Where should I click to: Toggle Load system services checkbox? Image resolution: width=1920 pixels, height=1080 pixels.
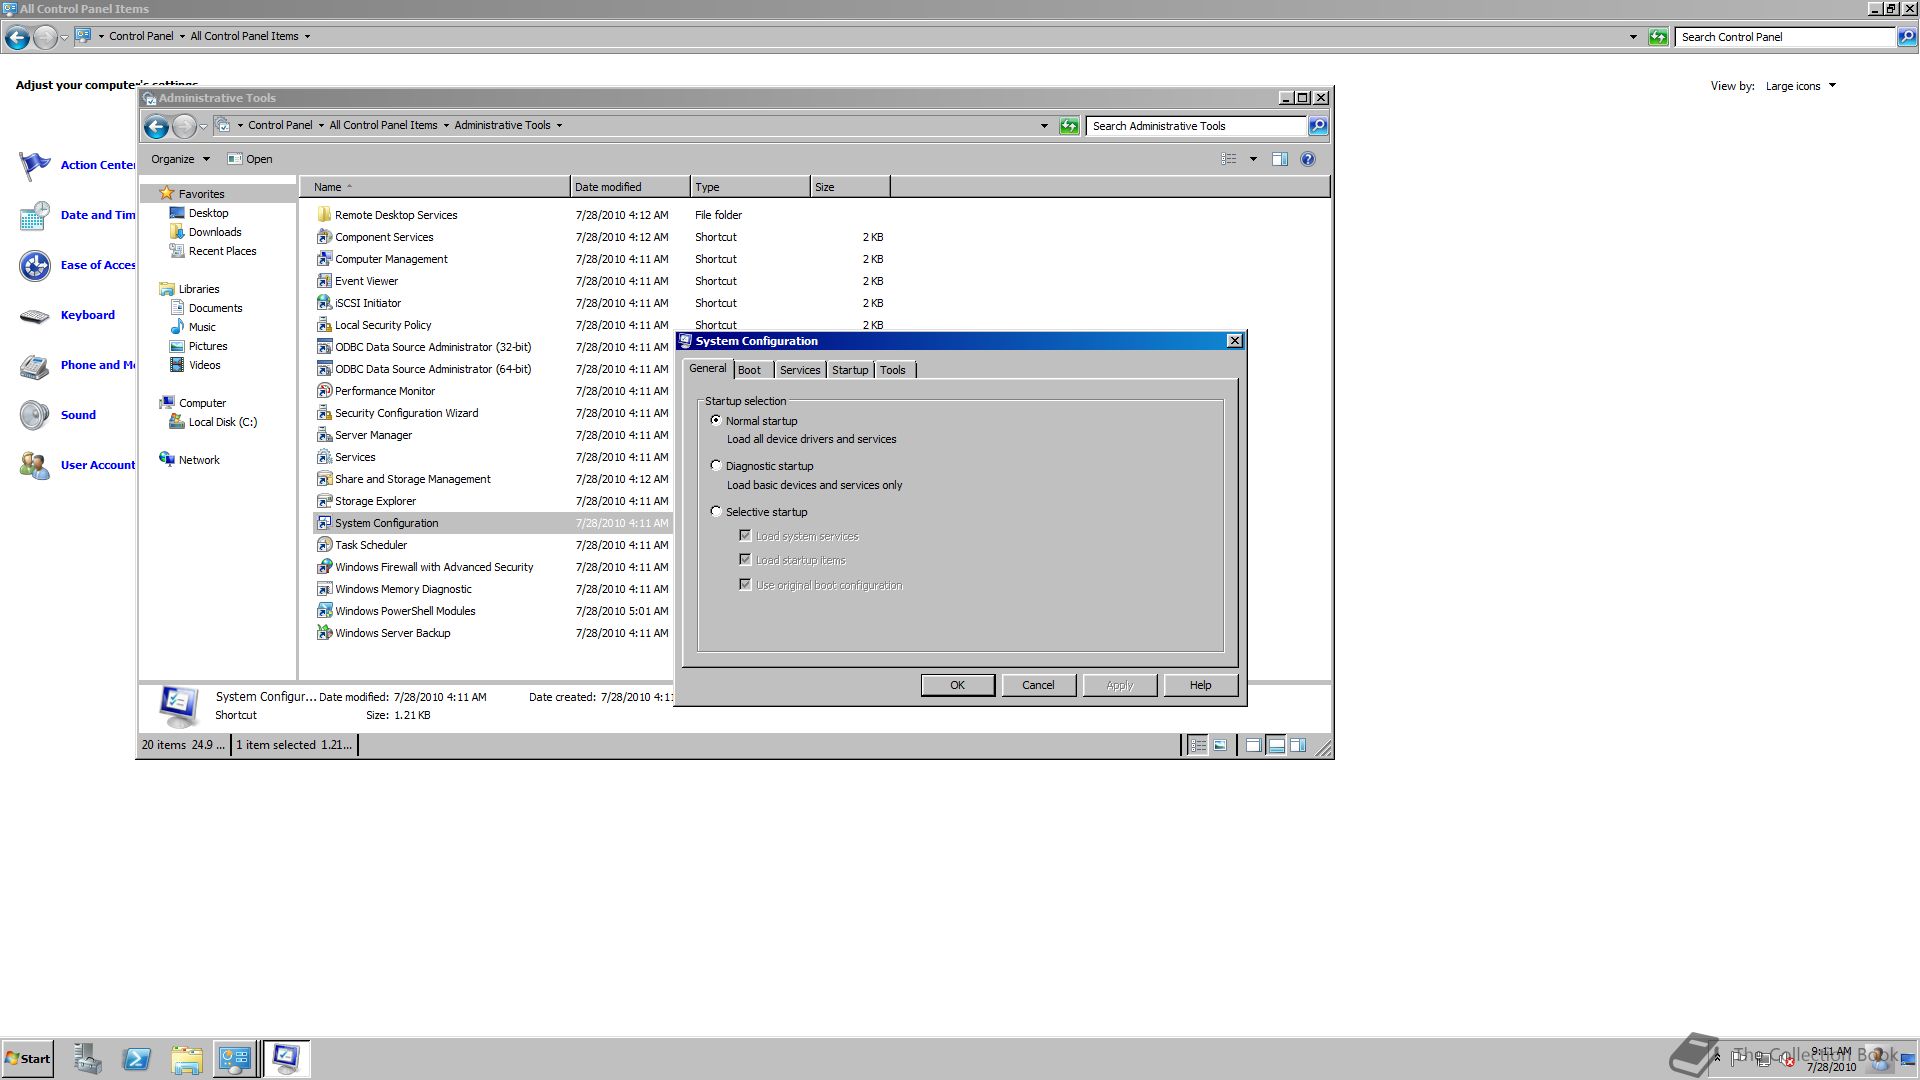click(x=745, y=536)
